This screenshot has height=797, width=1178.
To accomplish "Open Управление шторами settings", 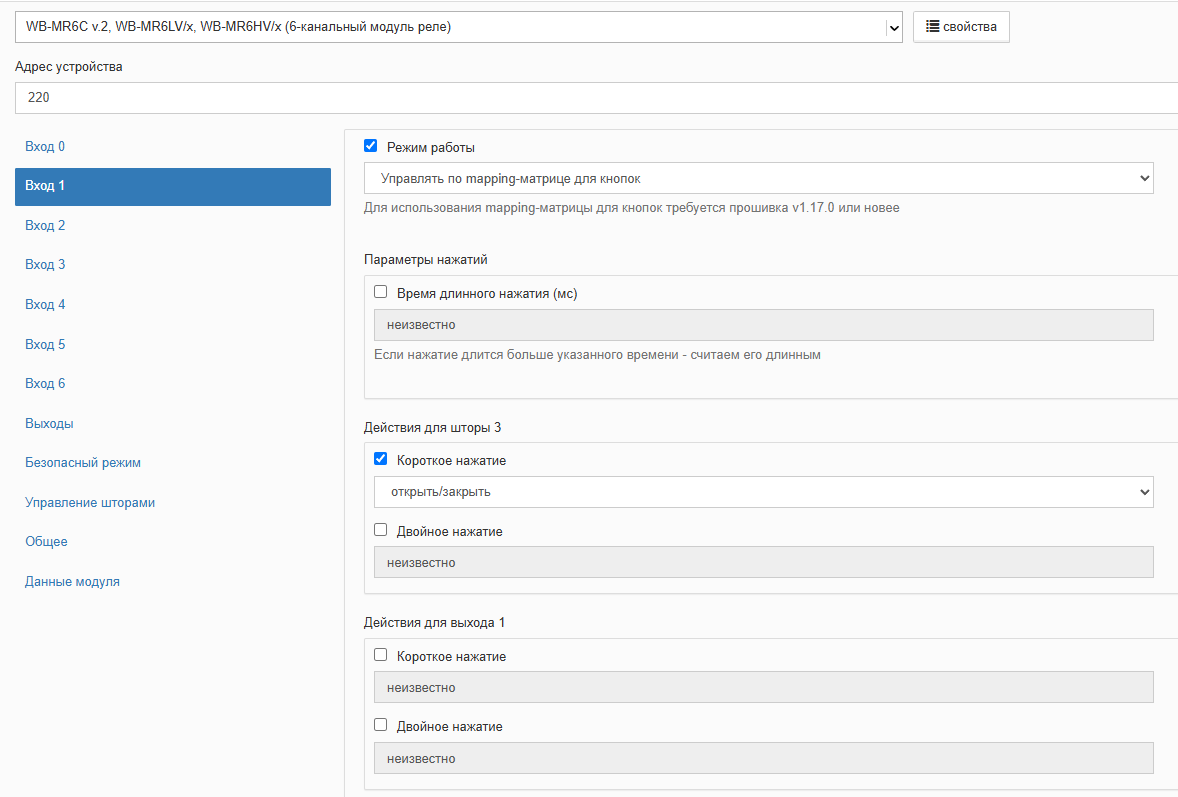I will click(x=90, y=503).
